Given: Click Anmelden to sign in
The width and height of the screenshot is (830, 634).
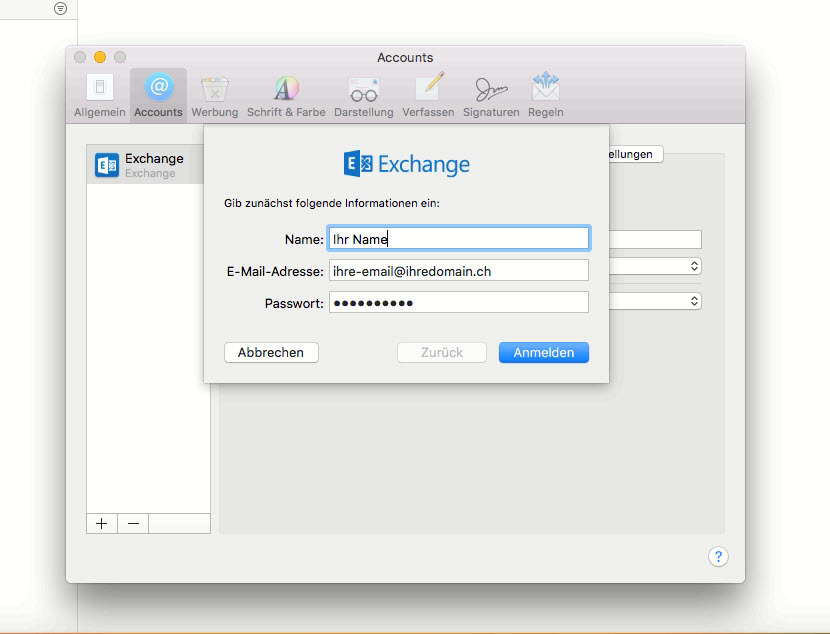Looking at the screenshot, I should tap(544, 352).
